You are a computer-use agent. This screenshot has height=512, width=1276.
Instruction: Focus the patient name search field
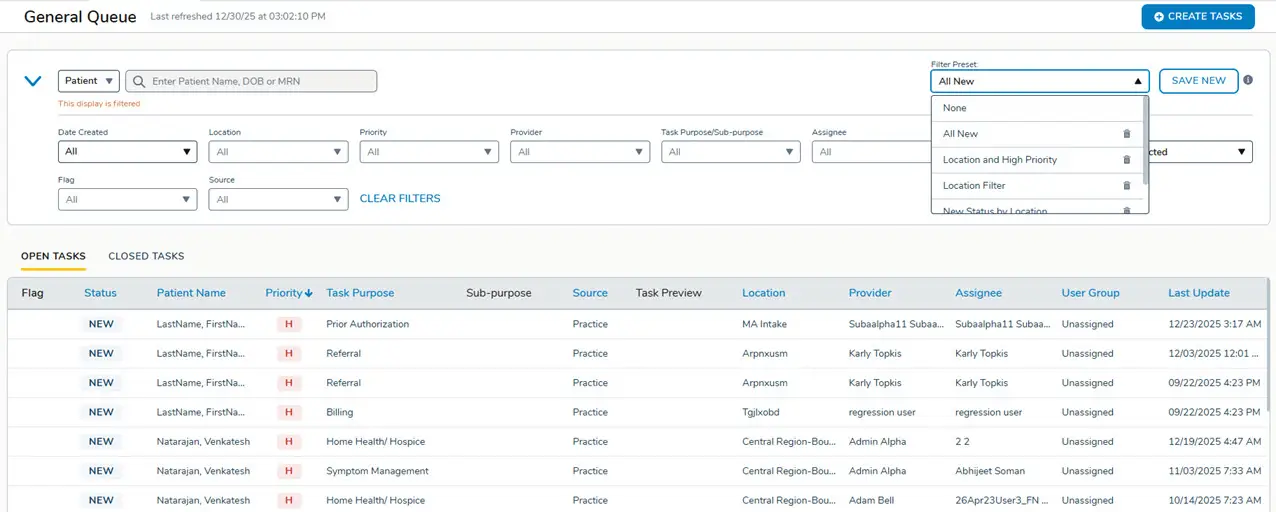(x=260, y=81)
